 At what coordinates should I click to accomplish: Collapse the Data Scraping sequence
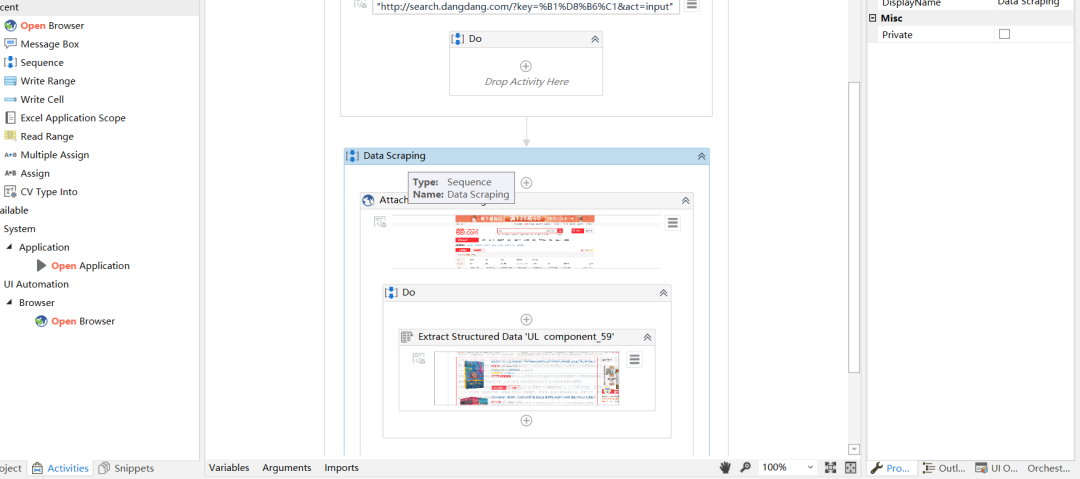701,156
